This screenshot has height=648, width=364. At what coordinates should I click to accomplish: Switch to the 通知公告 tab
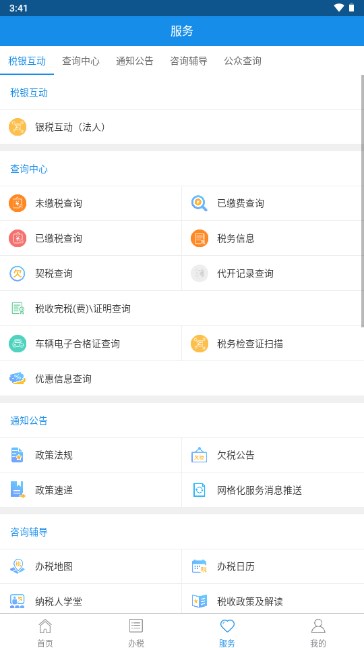(x=135, y=61)
